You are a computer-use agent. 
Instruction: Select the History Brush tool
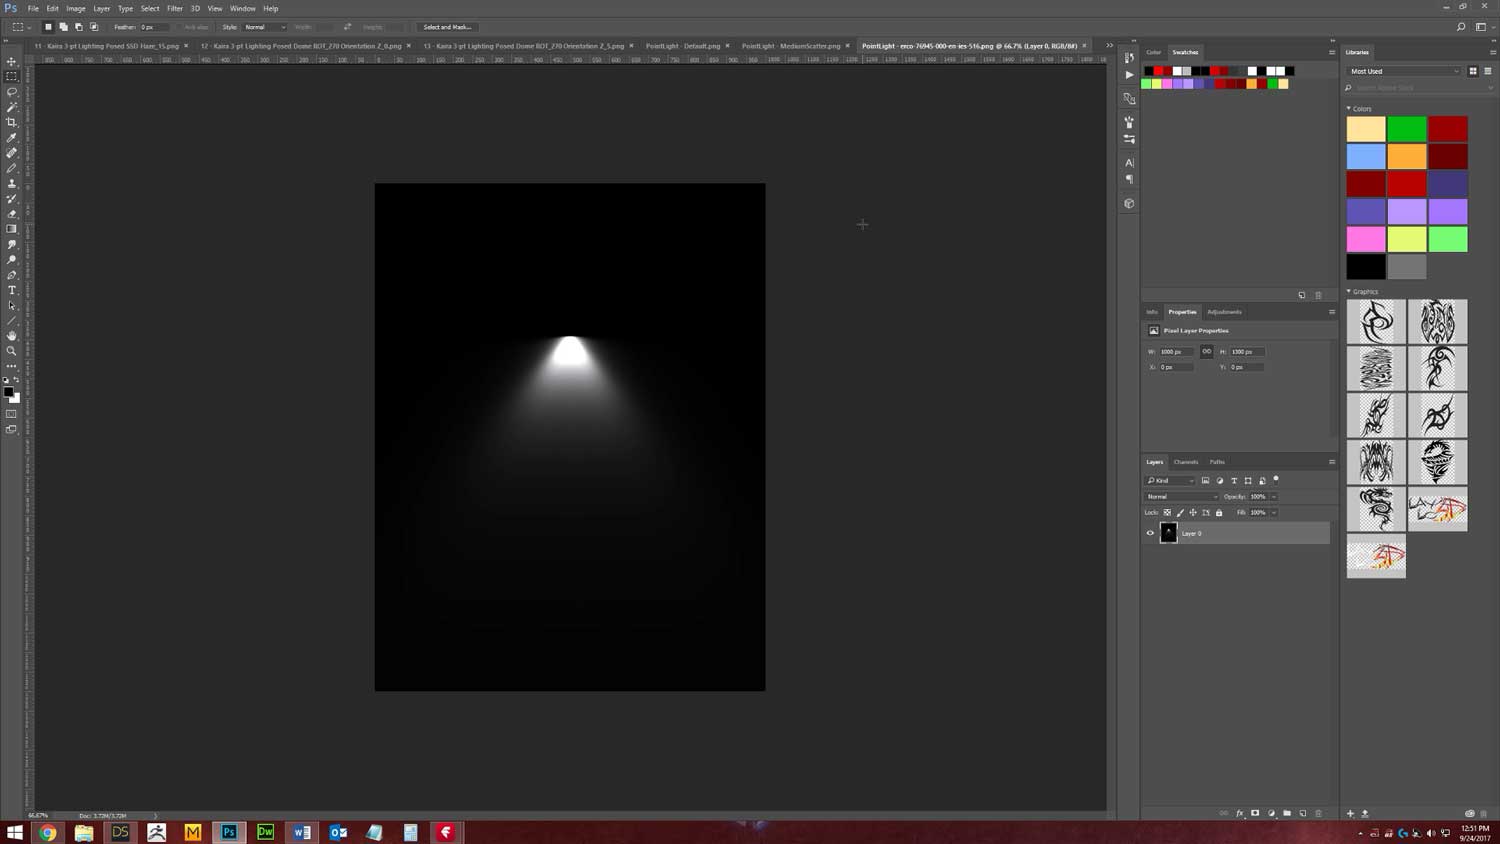[12, 199]
